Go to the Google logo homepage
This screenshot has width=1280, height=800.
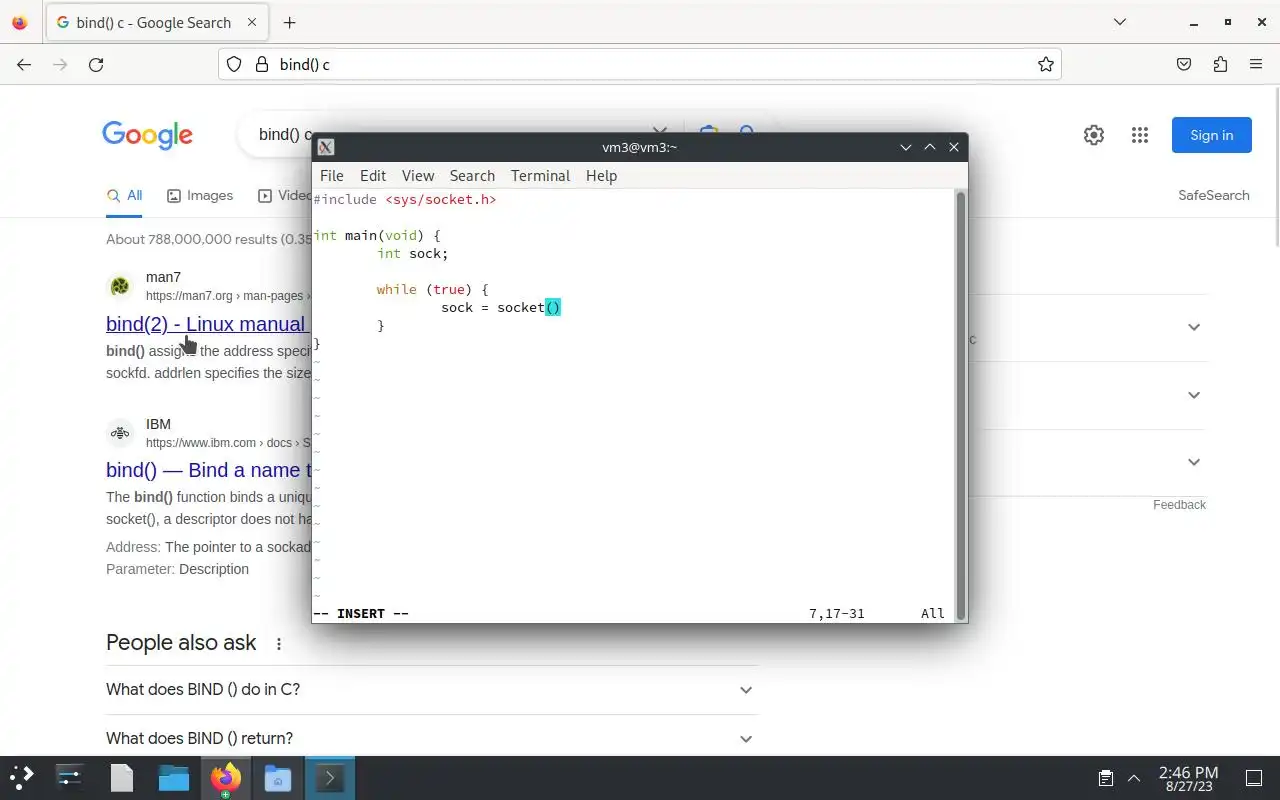click(147, 135)
